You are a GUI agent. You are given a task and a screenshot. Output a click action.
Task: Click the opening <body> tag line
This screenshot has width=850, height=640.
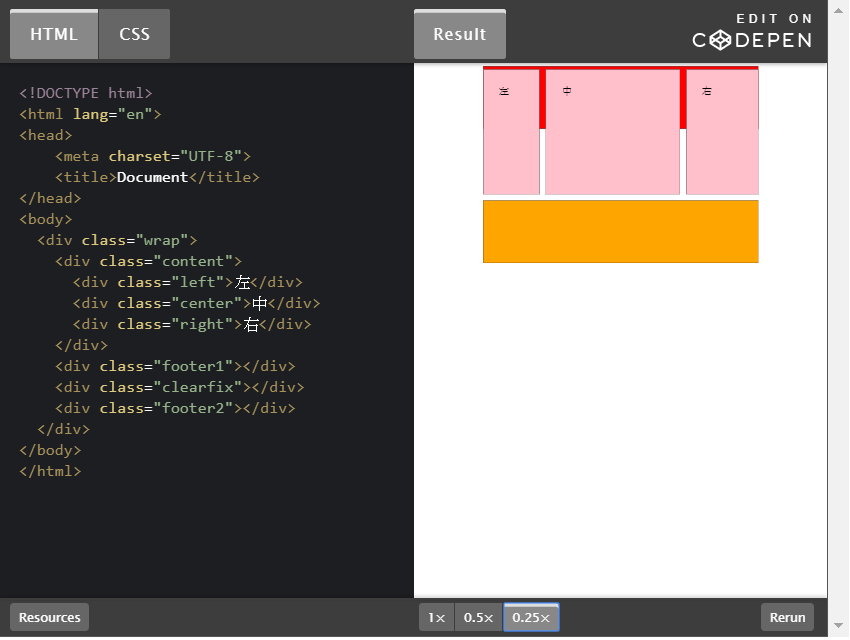coord(46,219)
